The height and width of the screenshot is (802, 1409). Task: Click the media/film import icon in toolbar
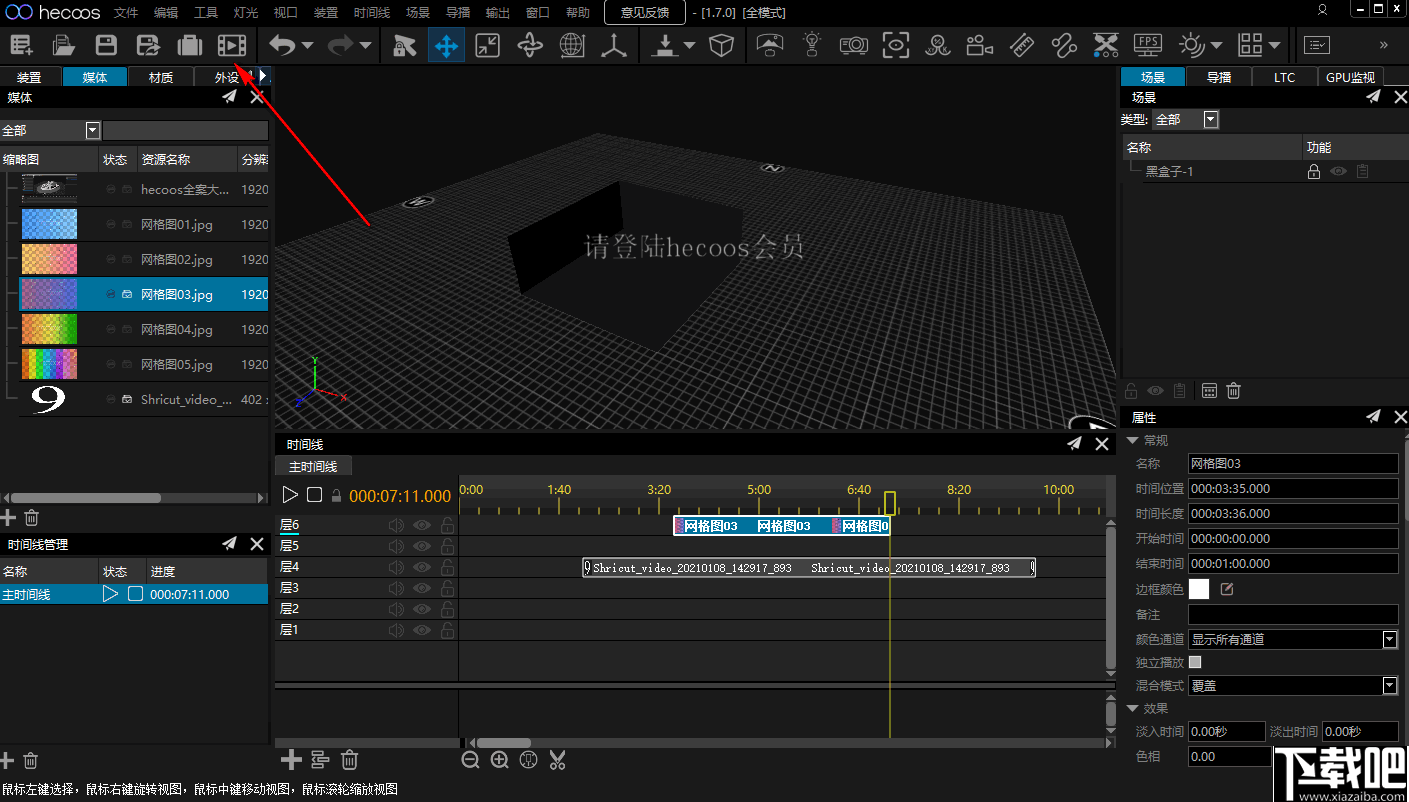click(231, 45)
